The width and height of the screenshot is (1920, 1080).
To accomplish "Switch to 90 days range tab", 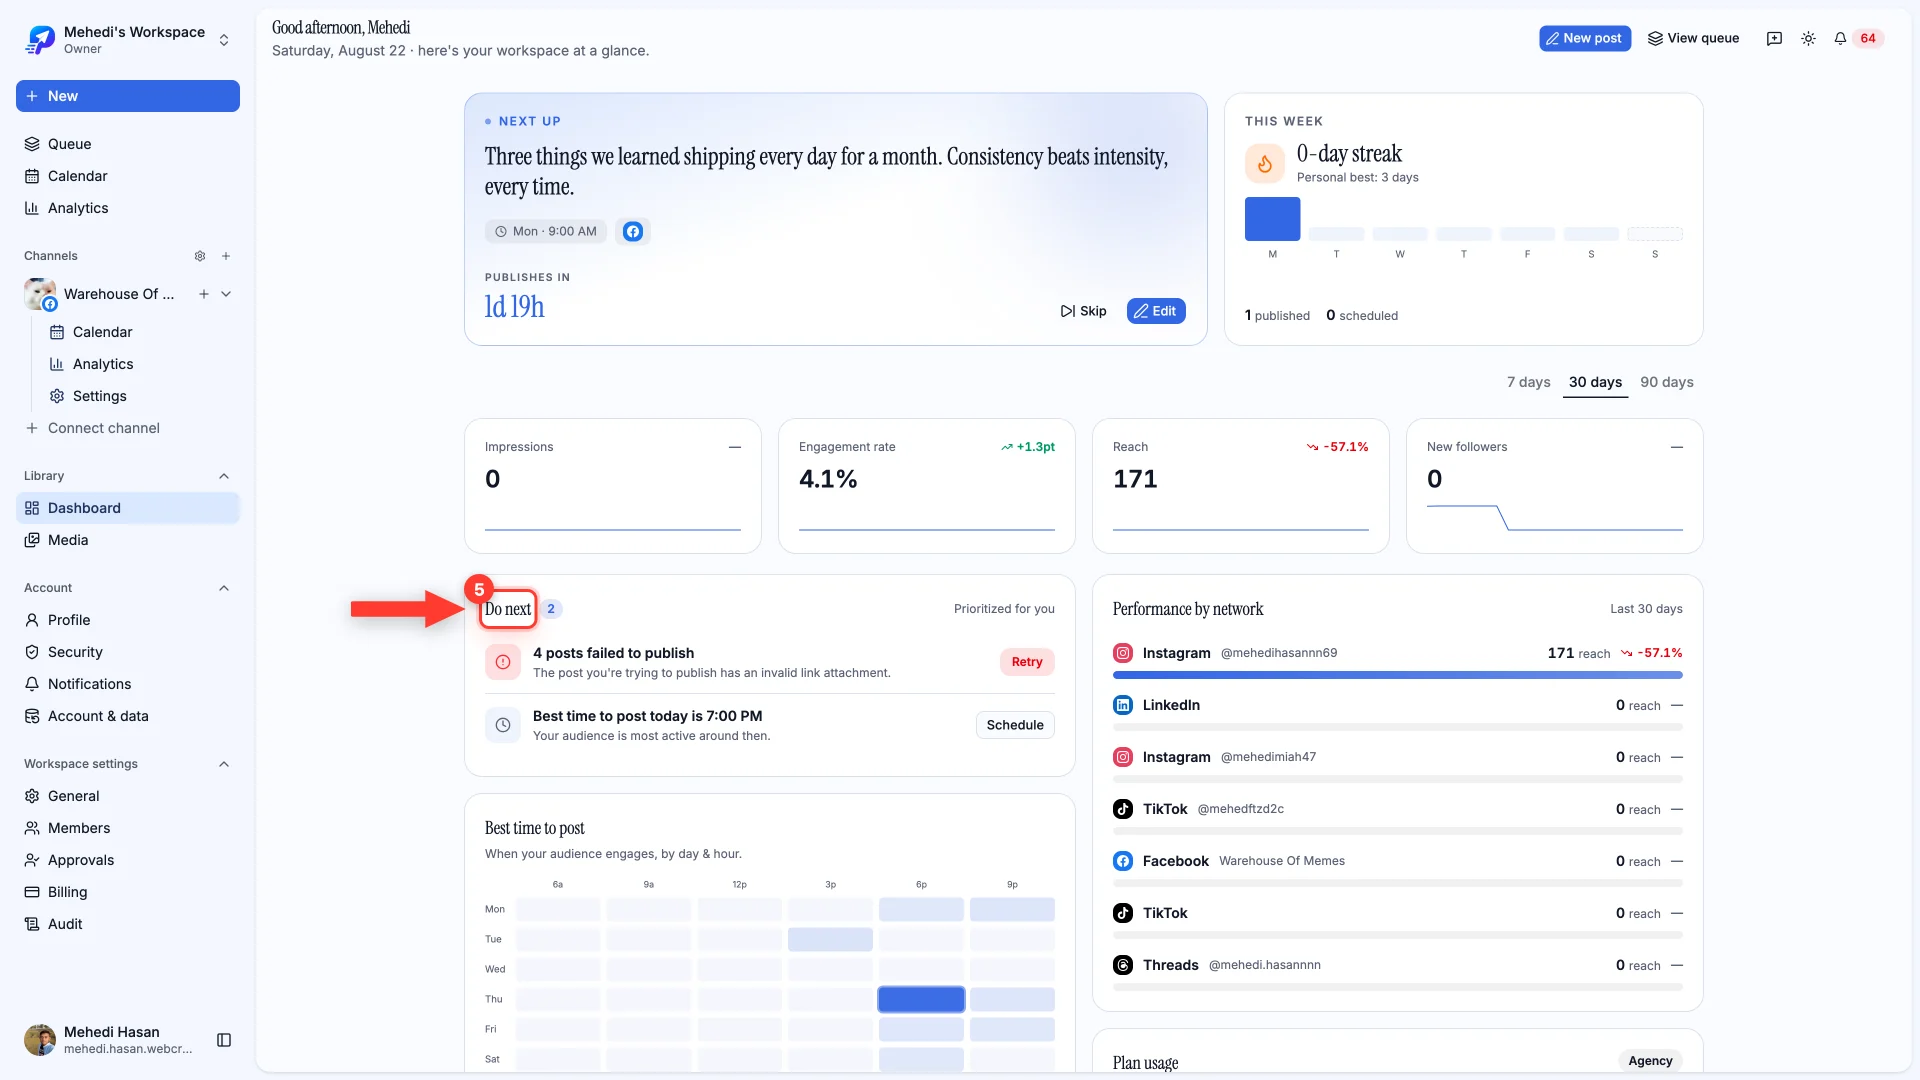I will (1666, 382).
